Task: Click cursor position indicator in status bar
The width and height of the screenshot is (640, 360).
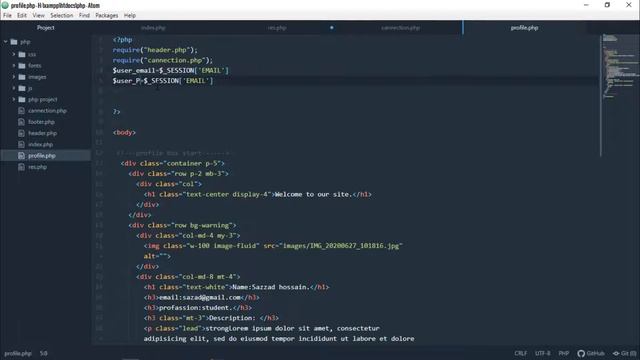Action: 44,353
